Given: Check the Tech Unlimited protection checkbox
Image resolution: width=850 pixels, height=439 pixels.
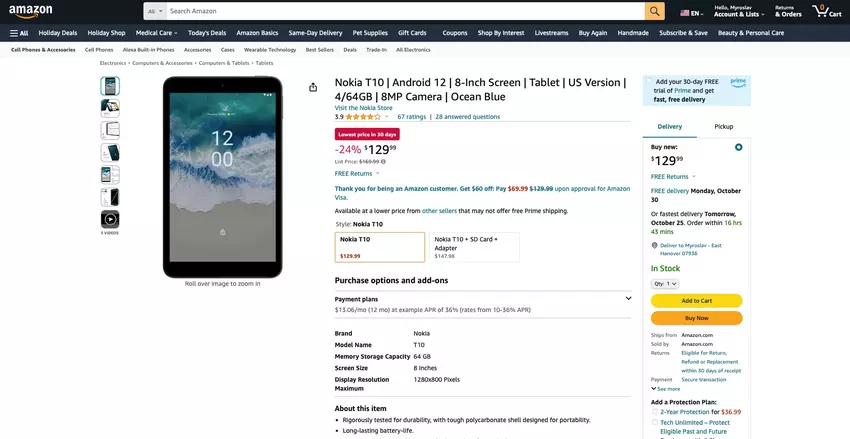Looking at the screenshot, I should pyautogui.click(x=655, y=422).
